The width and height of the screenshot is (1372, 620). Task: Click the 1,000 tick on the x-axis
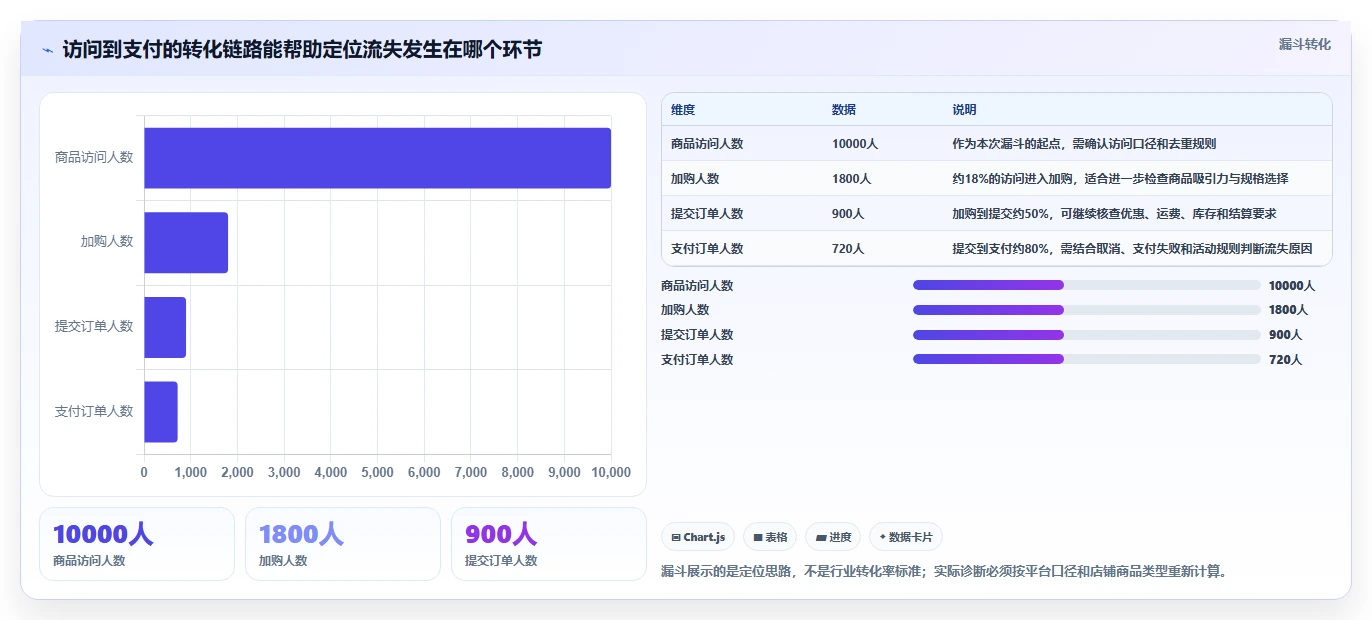[190, 472]
